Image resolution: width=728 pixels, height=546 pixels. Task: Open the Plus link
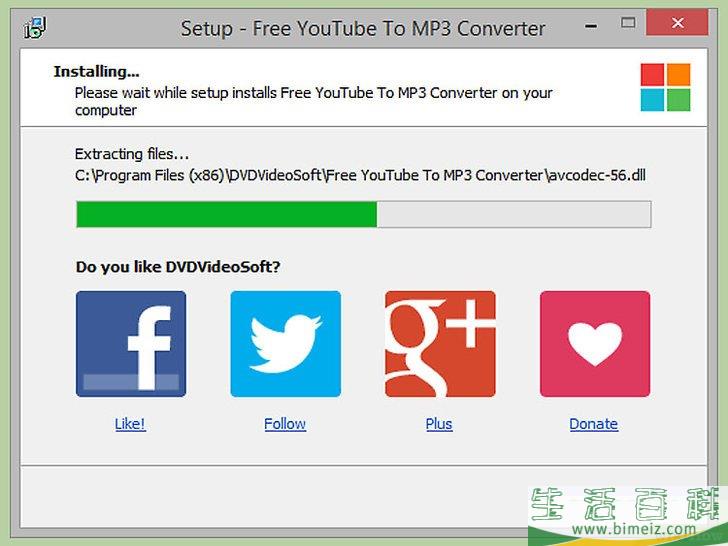click(439, 424)
